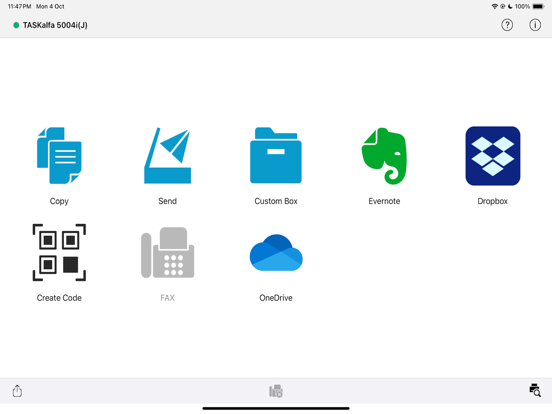The image size is (552, 414).
Task: Show app information icon
Action: click(535, 25)
